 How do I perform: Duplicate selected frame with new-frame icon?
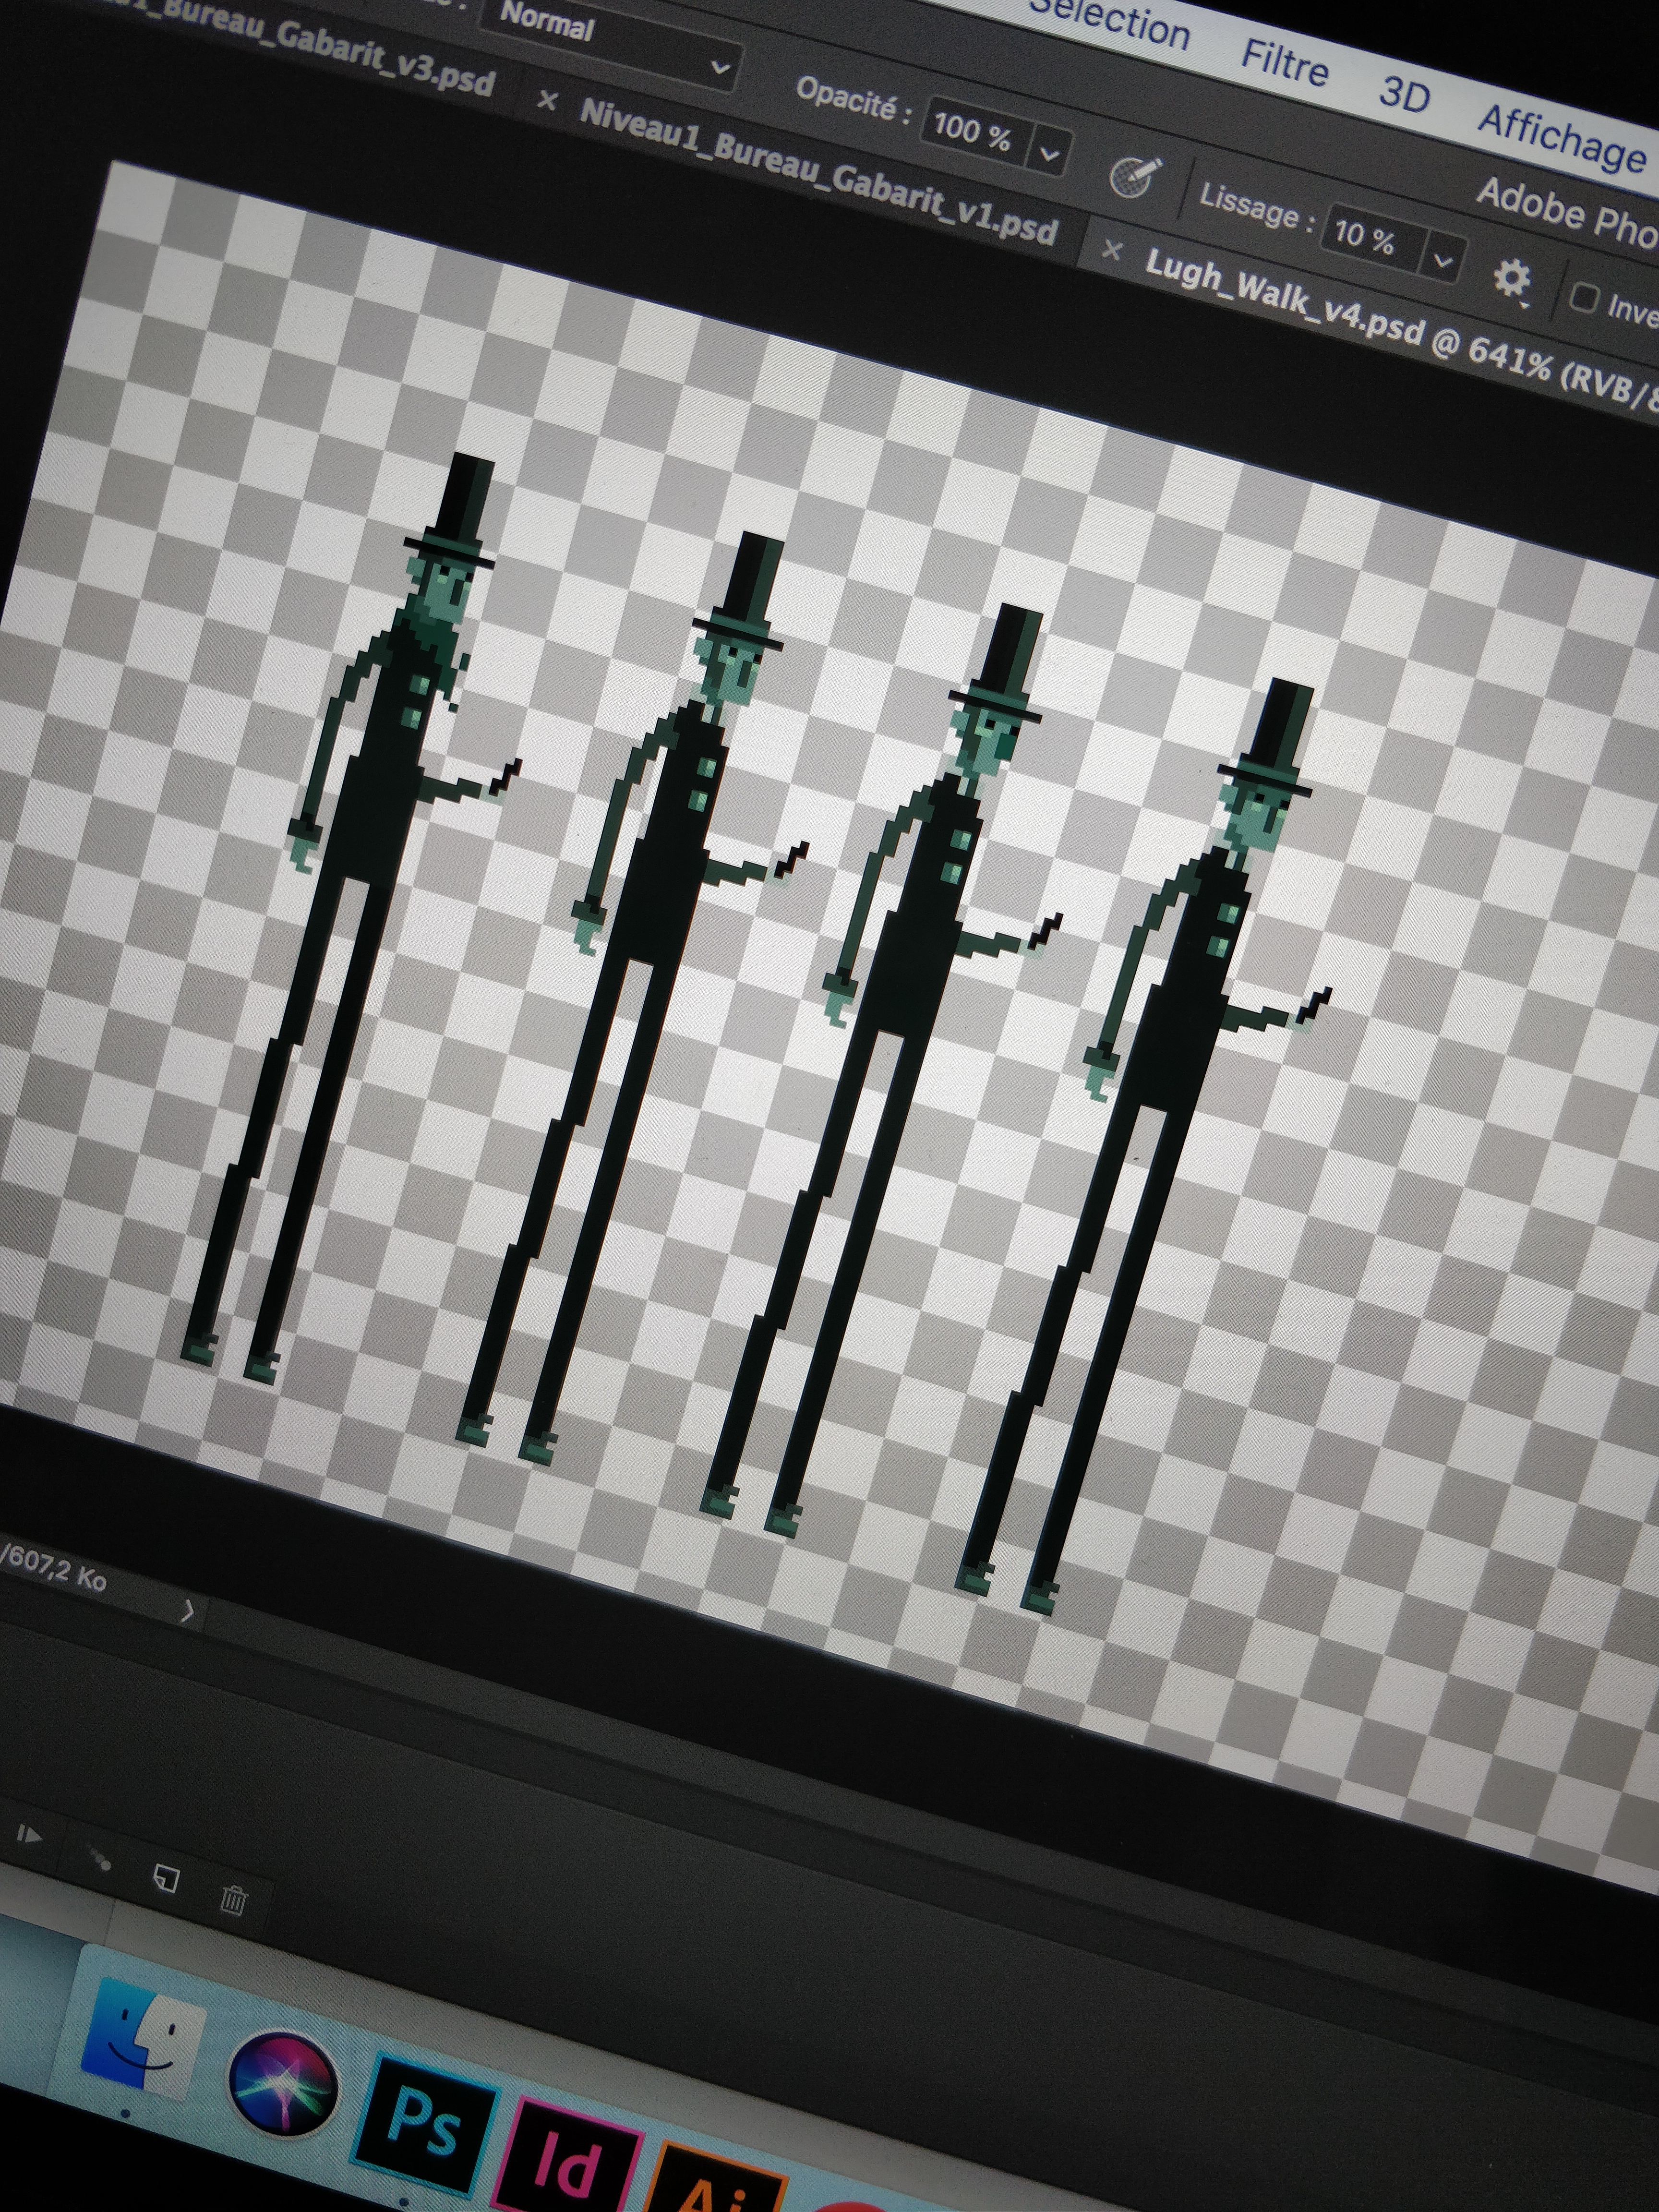[166, 1879]
